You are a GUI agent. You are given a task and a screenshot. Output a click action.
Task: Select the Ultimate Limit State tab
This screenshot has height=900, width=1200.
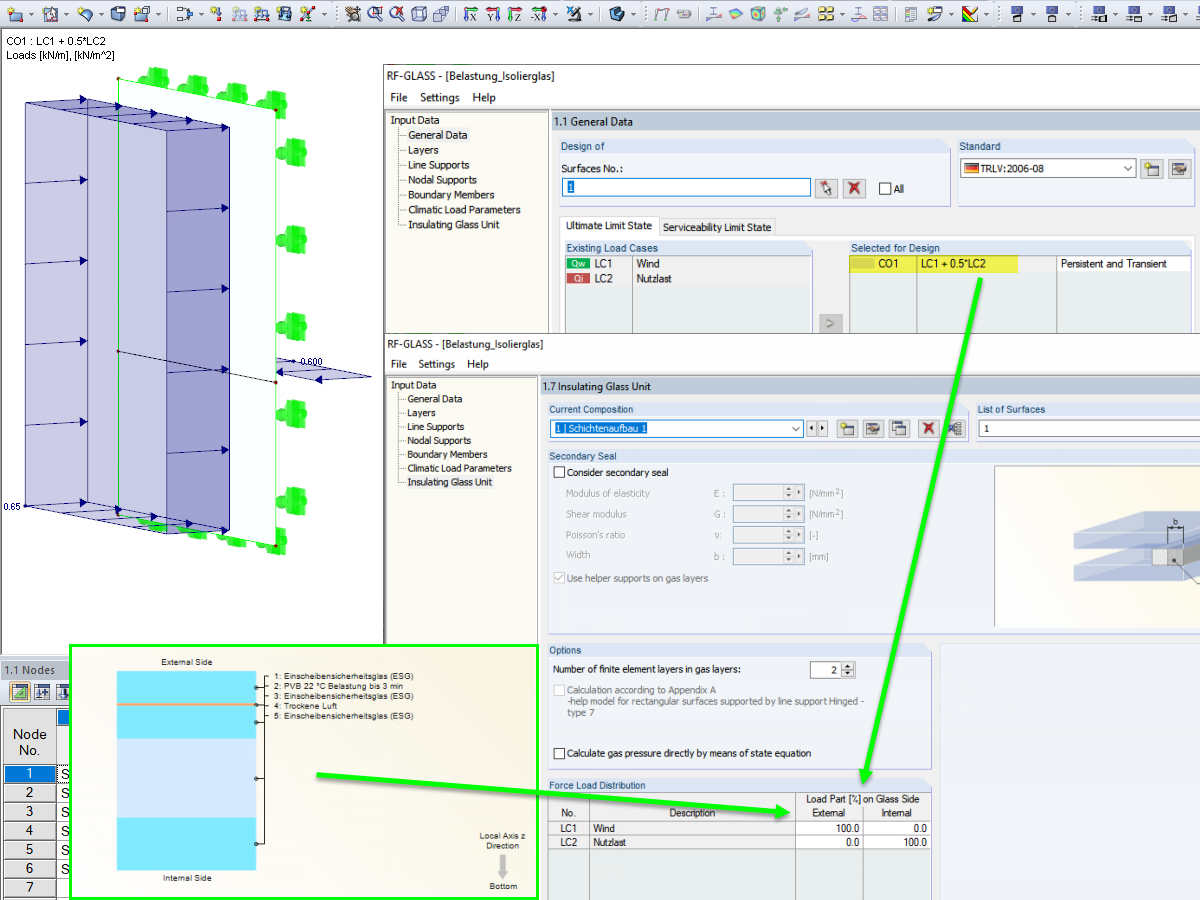click(608, 226)
